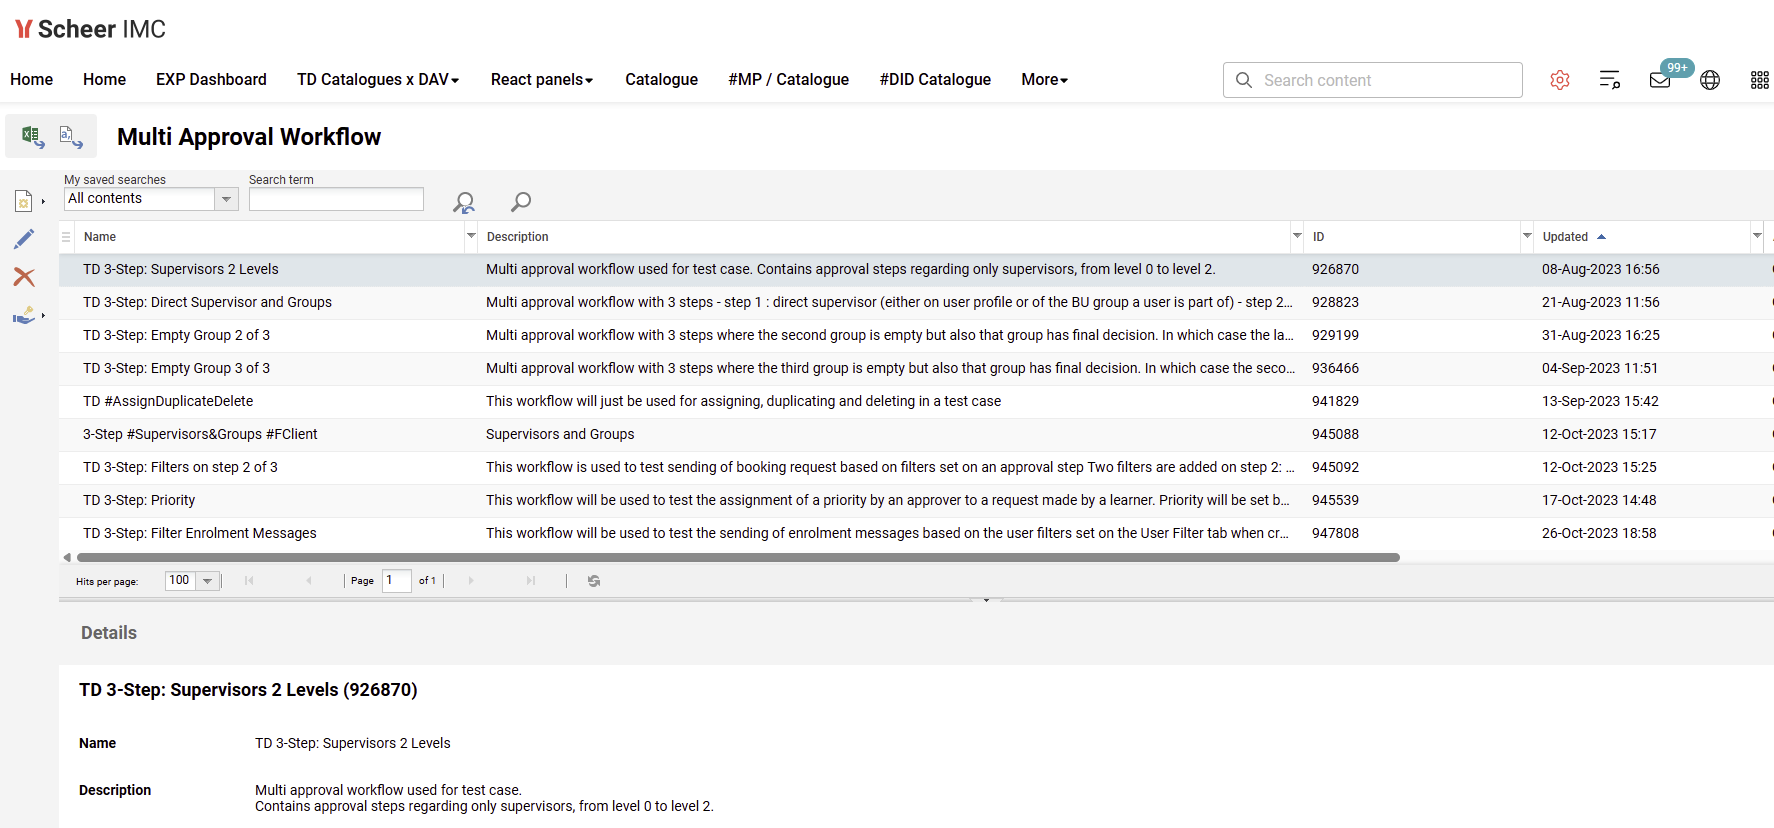Expand the Hits per page dropdown
The height and width of the screenshot is (828, 1774).
(207, 581)
